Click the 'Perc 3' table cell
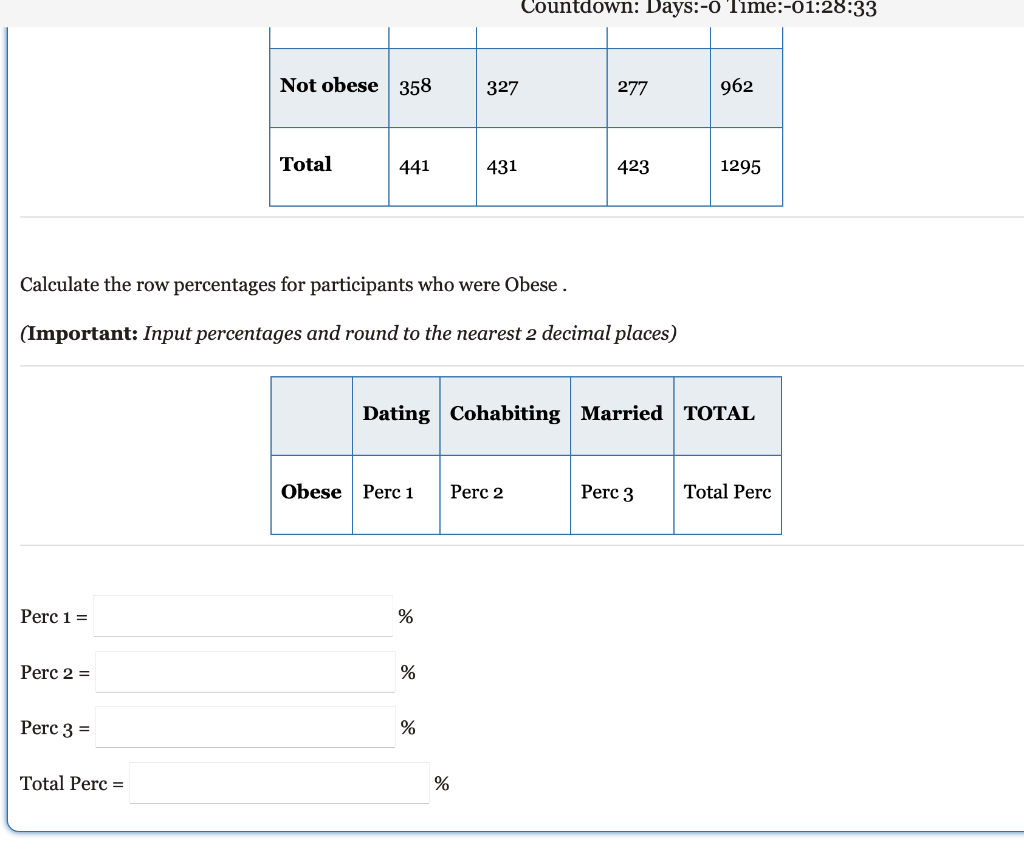This screenshot has height=868, width=1024. pos(622,494)
